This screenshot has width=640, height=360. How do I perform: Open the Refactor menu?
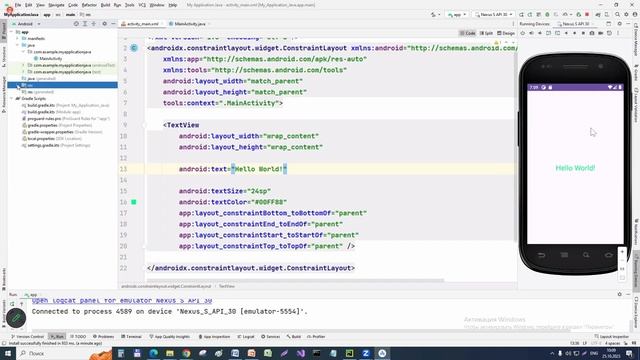coord(89,5)
